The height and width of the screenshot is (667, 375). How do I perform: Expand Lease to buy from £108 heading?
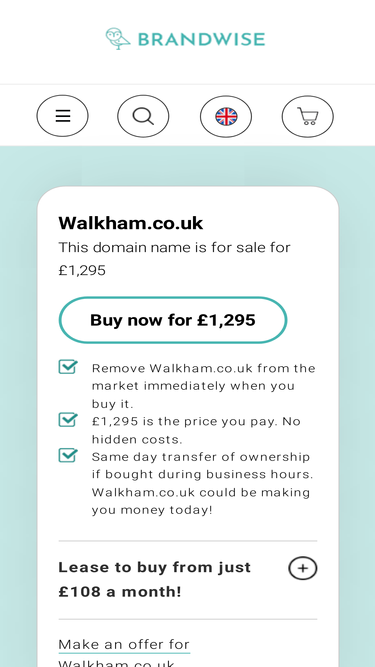pyautogui.click(x=155, y=579)
